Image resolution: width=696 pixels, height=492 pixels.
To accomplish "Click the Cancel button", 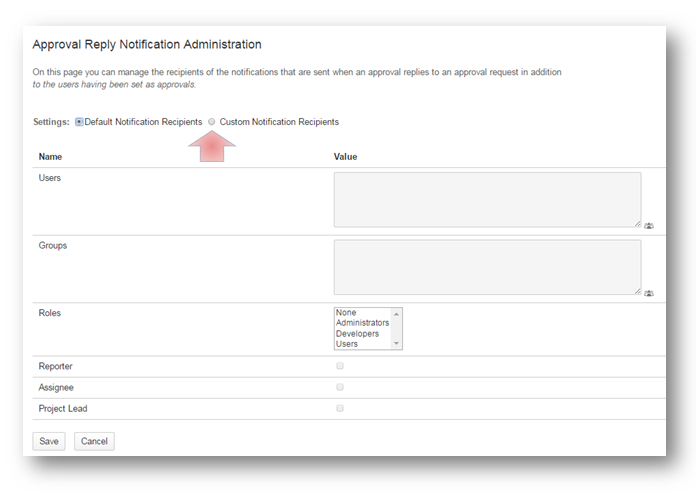I will tap(94, 441).
